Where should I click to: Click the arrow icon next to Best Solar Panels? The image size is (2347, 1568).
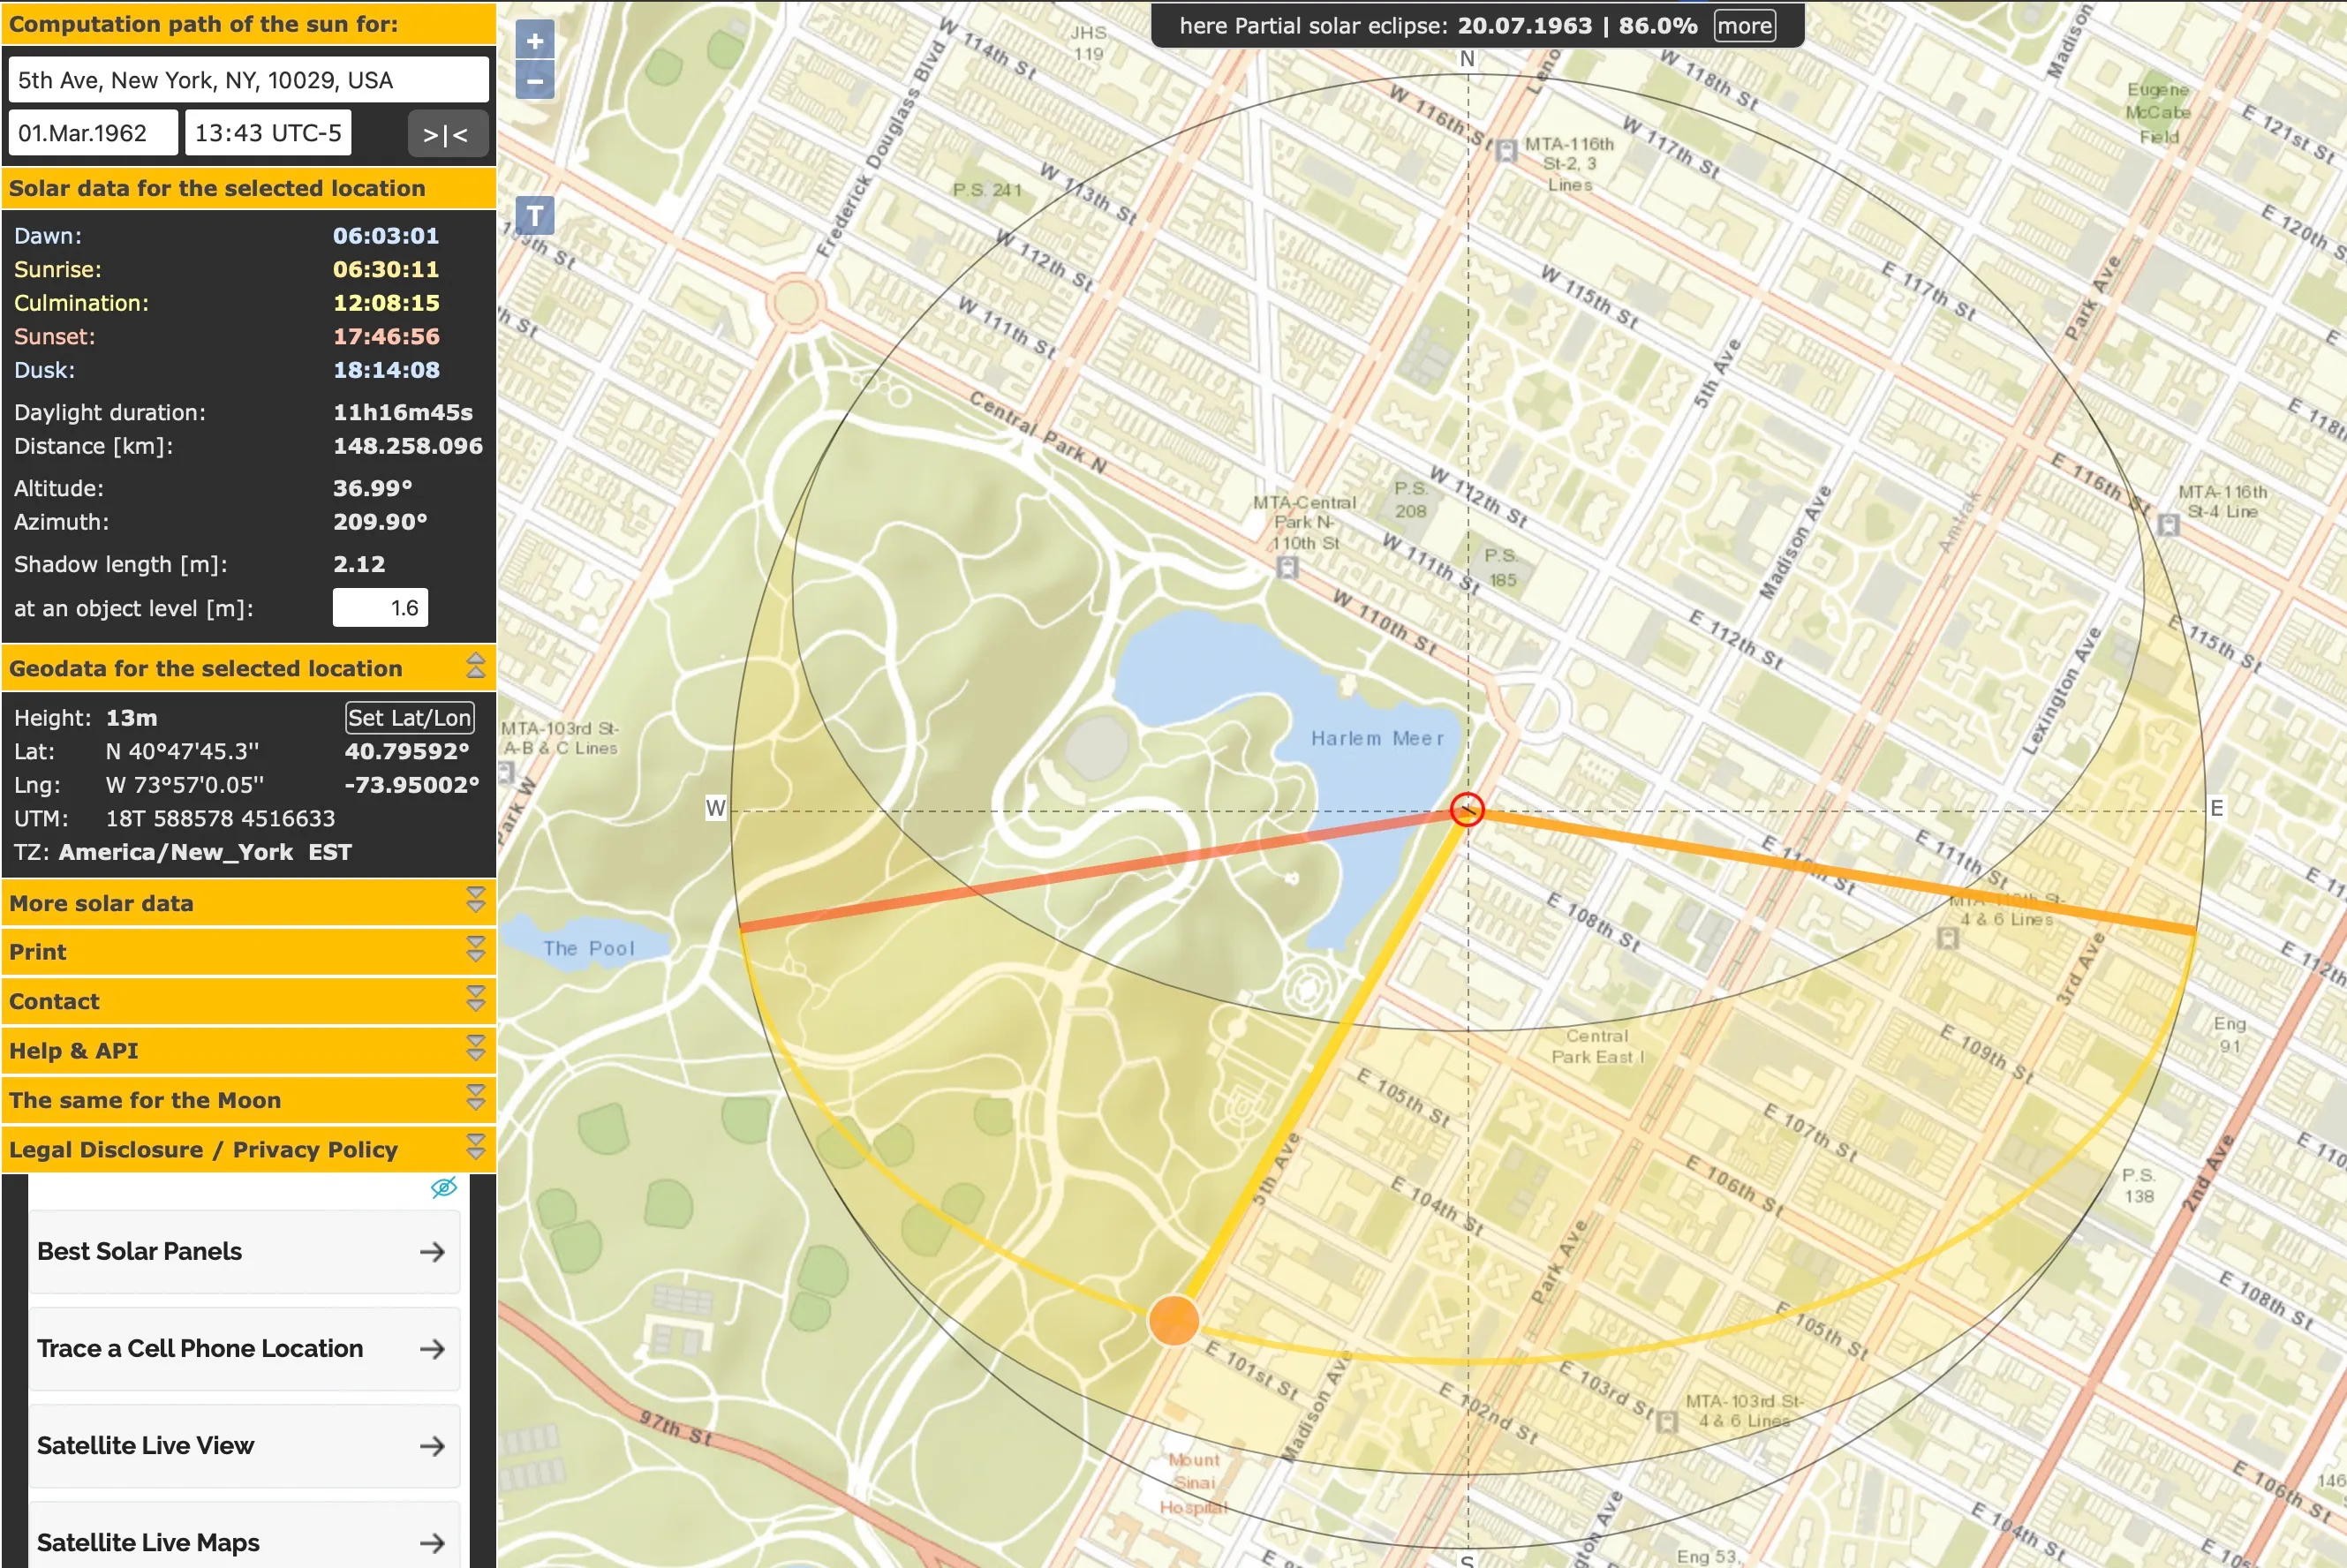[434, 1251]
